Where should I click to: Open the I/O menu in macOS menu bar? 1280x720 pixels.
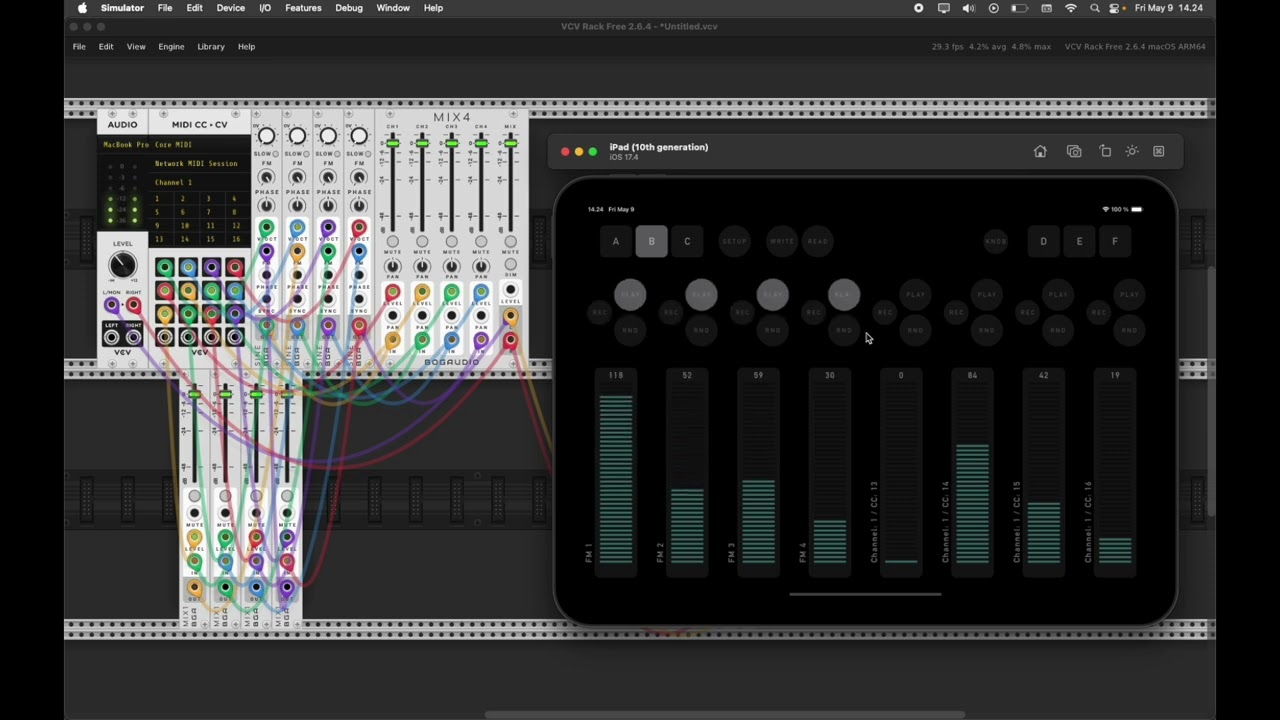click(265, 8)
